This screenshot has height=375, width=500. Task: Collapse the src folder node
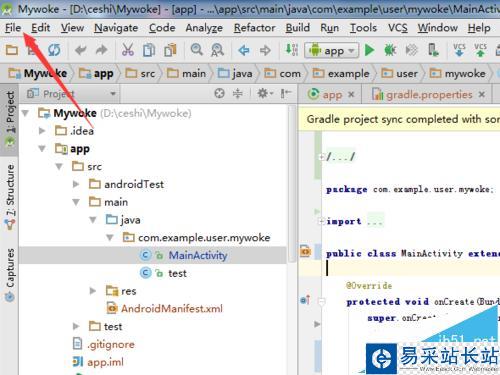click(x=59, y=166)
